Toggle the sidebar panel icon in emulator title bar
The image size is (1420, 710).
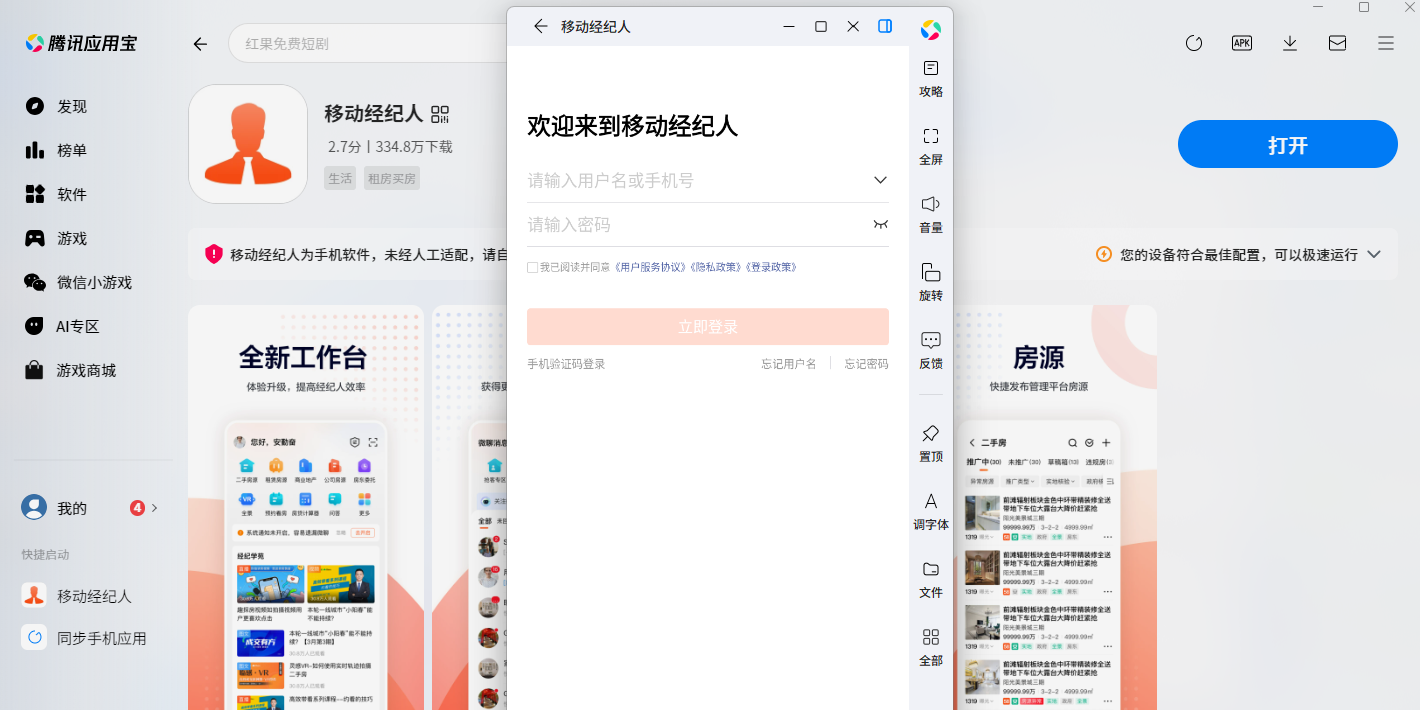click(885, 26)
